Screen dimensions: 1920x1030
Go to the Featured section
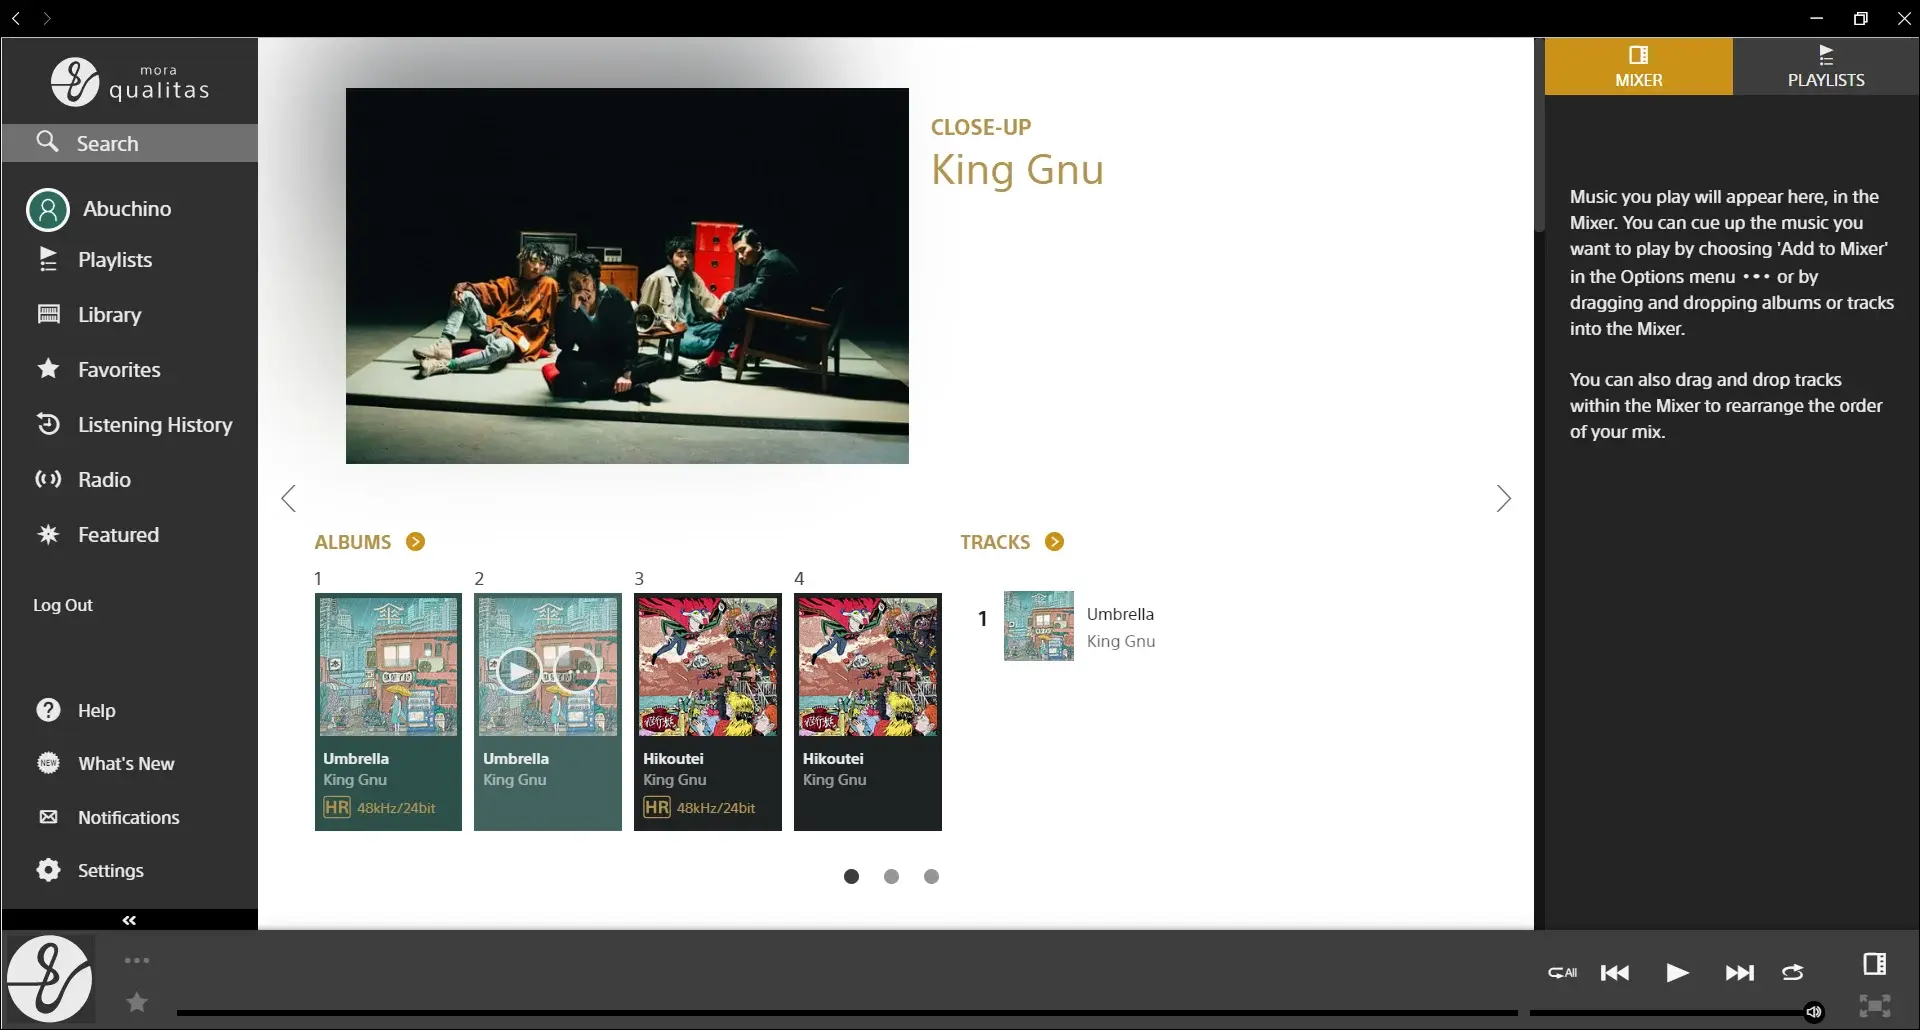tap(98, 535)
